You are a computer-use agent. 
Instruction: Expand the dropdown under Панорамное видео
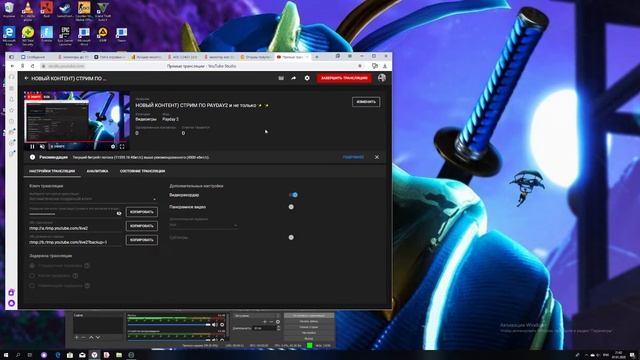pos(203,225)
